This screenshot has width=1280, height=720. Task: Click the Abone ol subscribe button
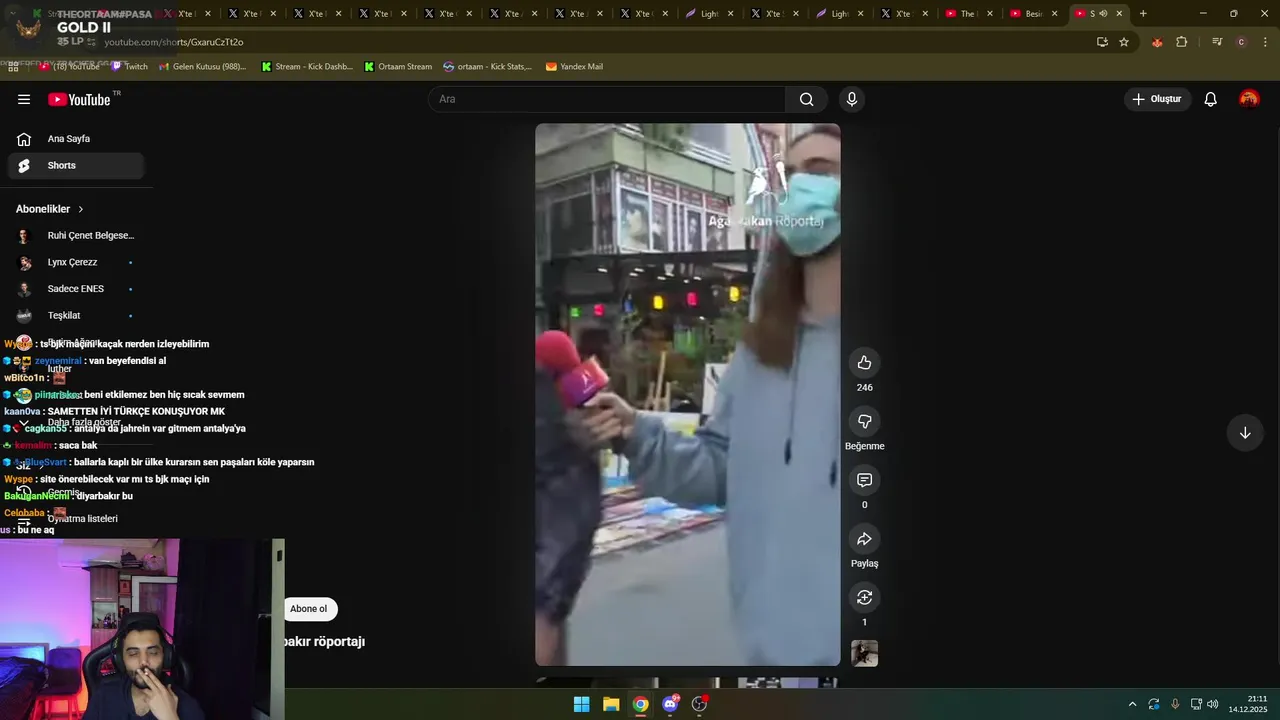[x=308, y=609]
